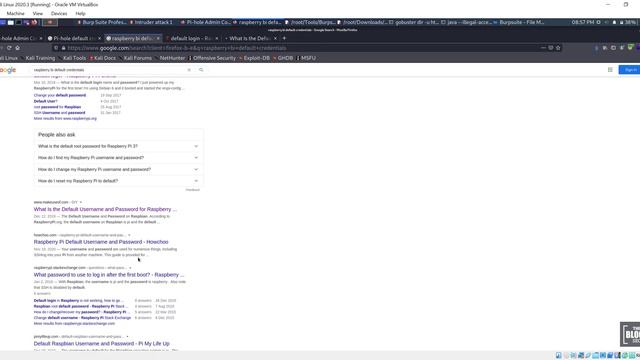The height and width of the screenshot is (360, 640).
Task: Click the Google Sign in button
Action: coord(629,70)
